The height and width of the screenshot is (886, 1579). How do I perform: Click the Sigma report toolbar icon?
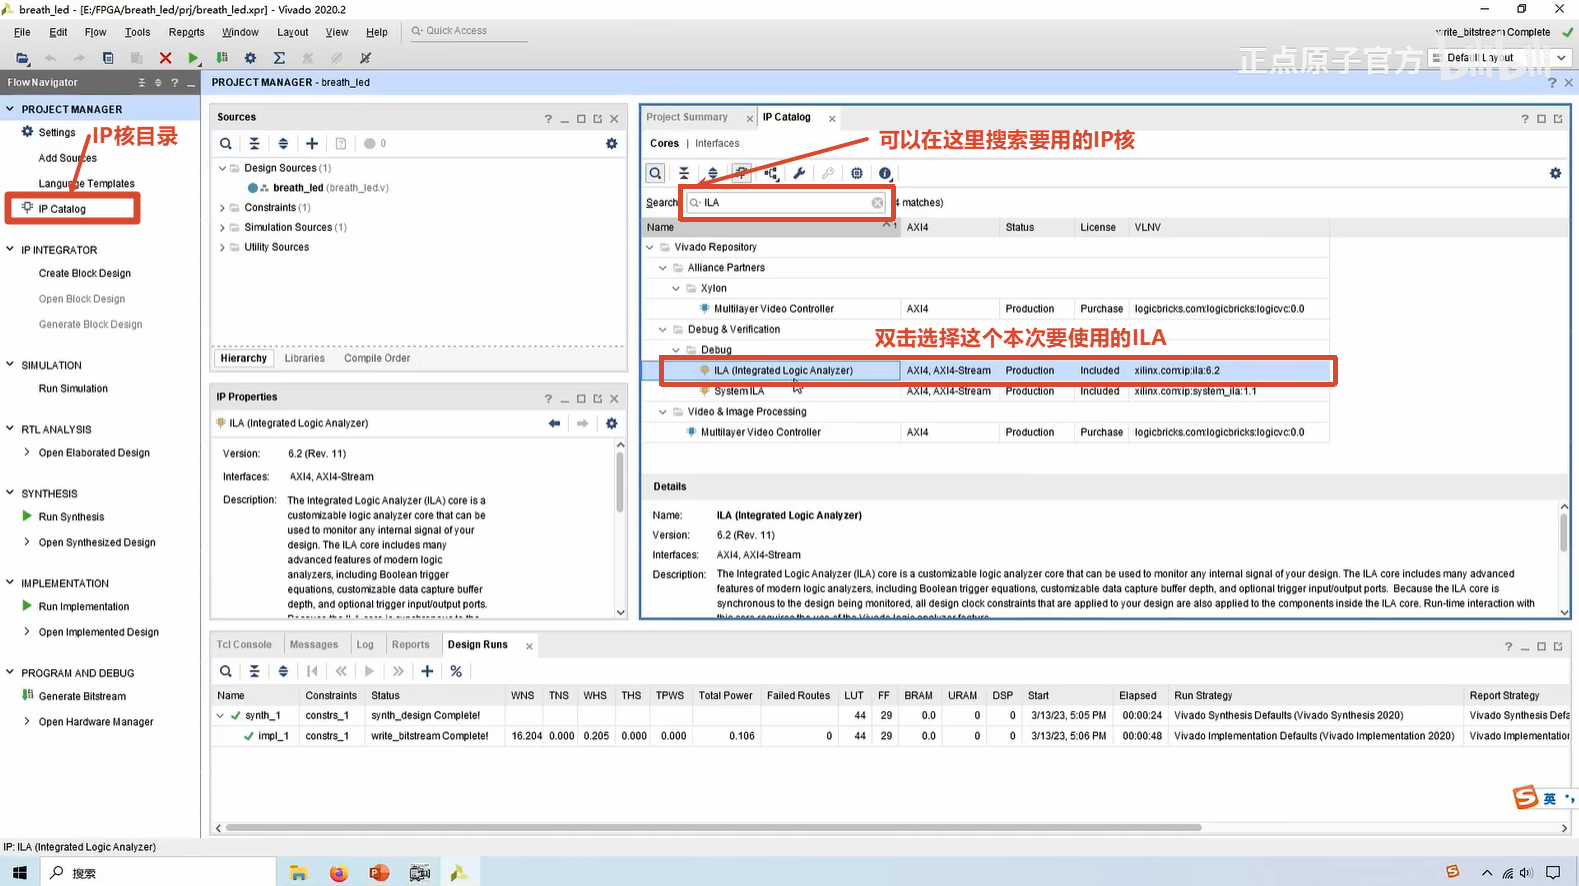279,58
